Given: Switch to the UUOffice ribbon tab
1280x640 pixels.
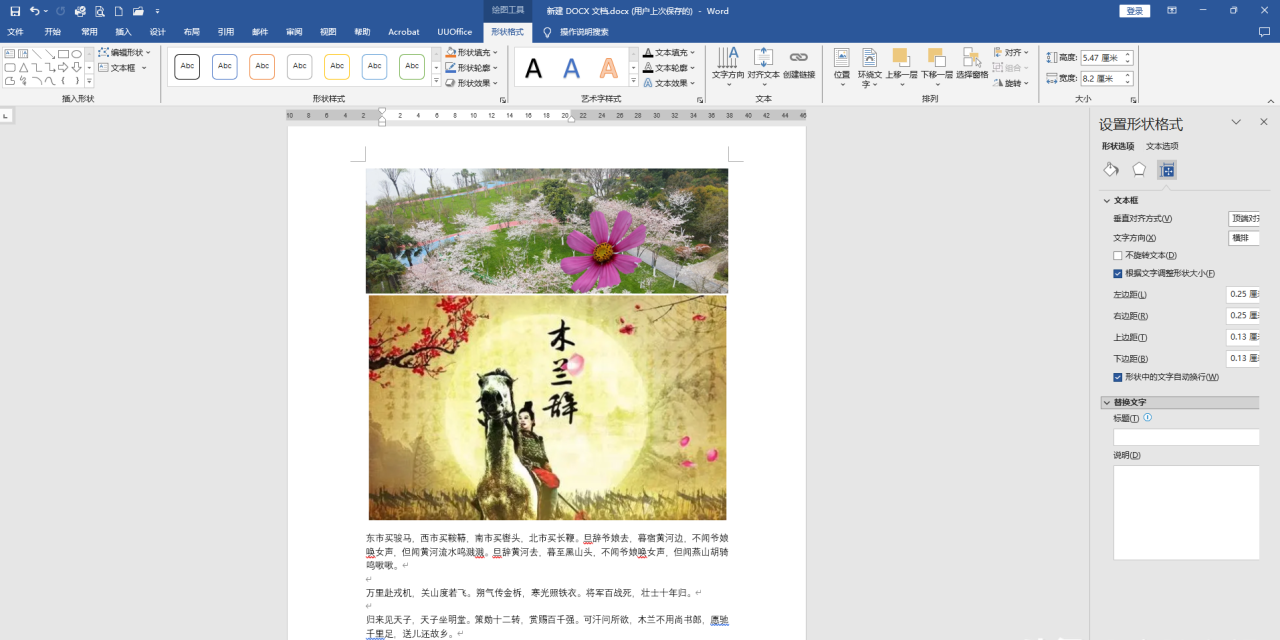Looking at the screenshot, I should coord(454,32).
